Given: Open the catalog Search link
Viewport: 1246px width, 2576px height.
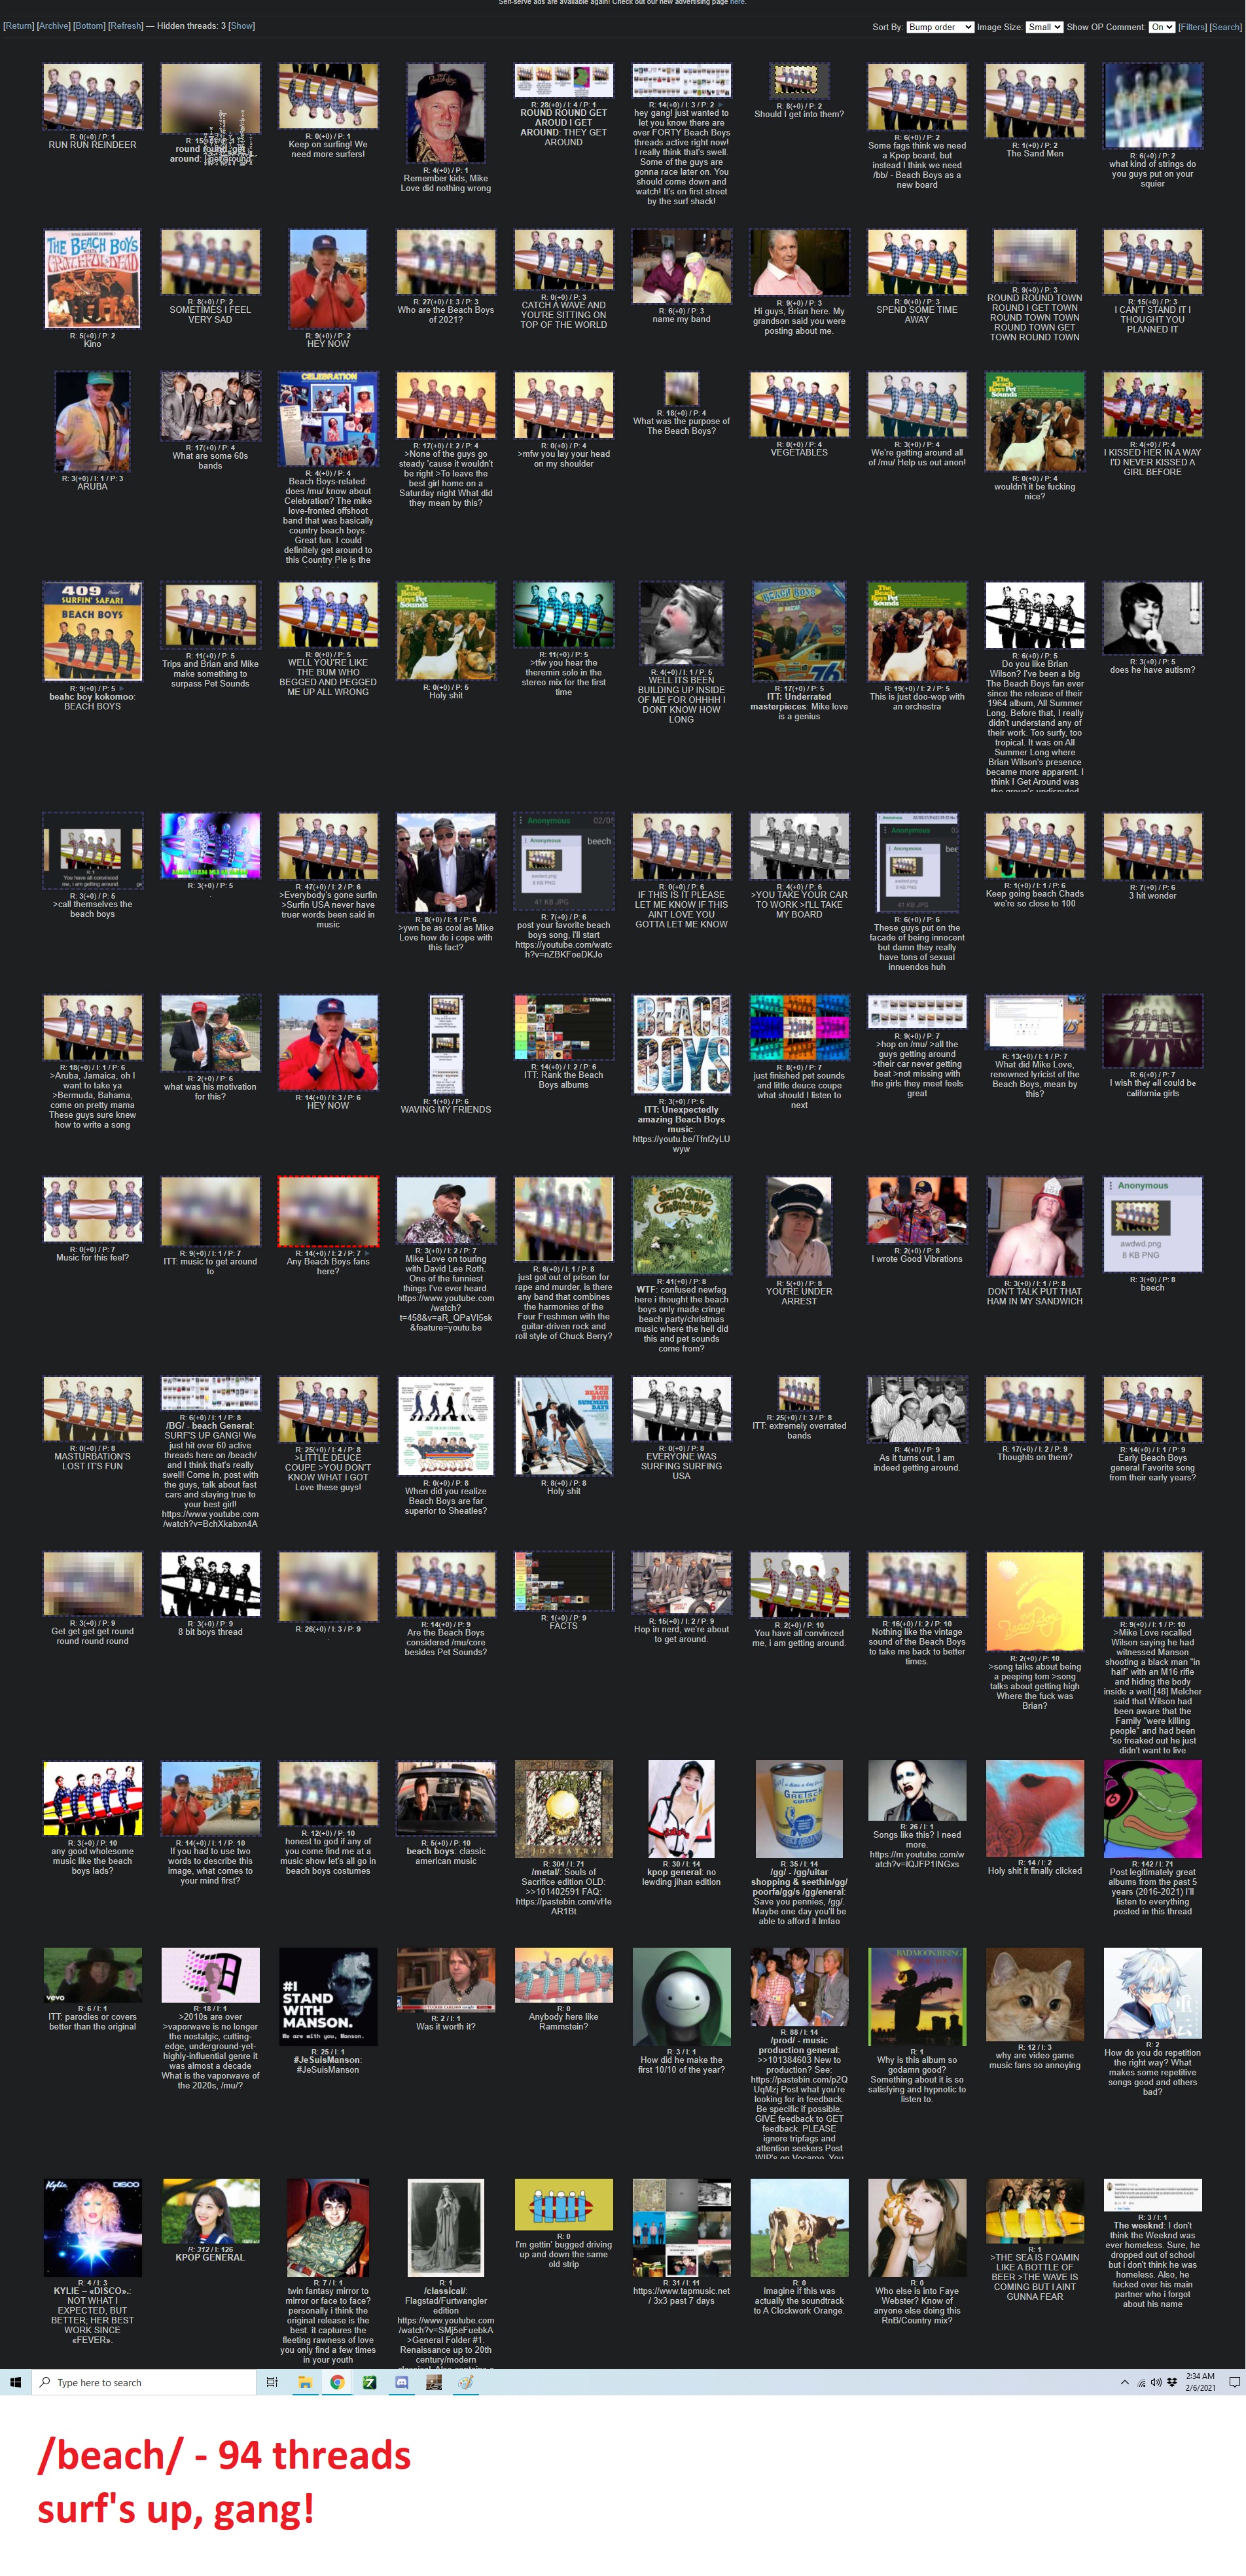Looking at the screenshot, I should (x=1226, y=27).
